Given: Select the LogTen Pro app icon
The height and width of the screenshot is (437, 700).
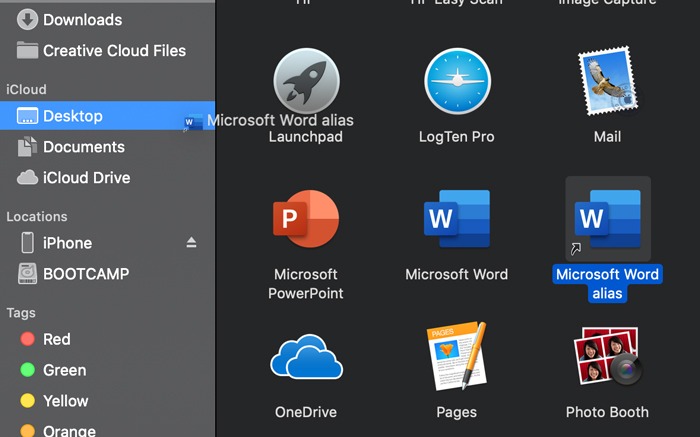Looking at the screenshot, I should coord(457,82).
